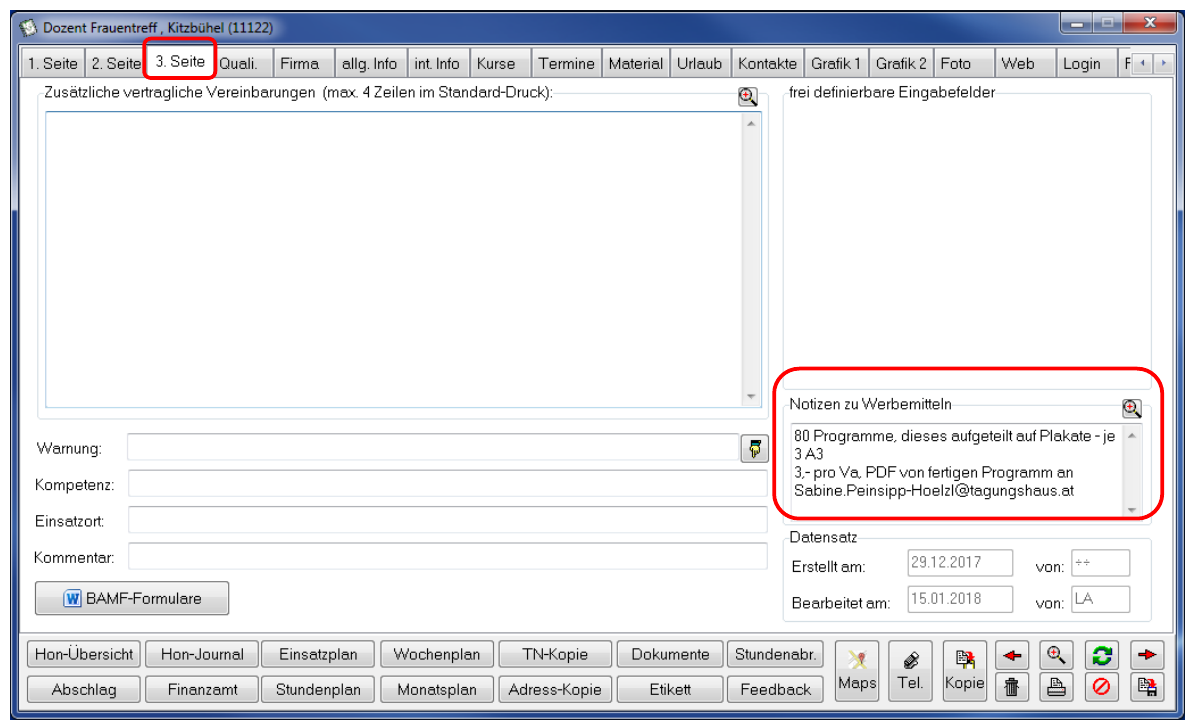Switch to the 2. Seite tab
1194x728 pixels.
coord(116,64)
